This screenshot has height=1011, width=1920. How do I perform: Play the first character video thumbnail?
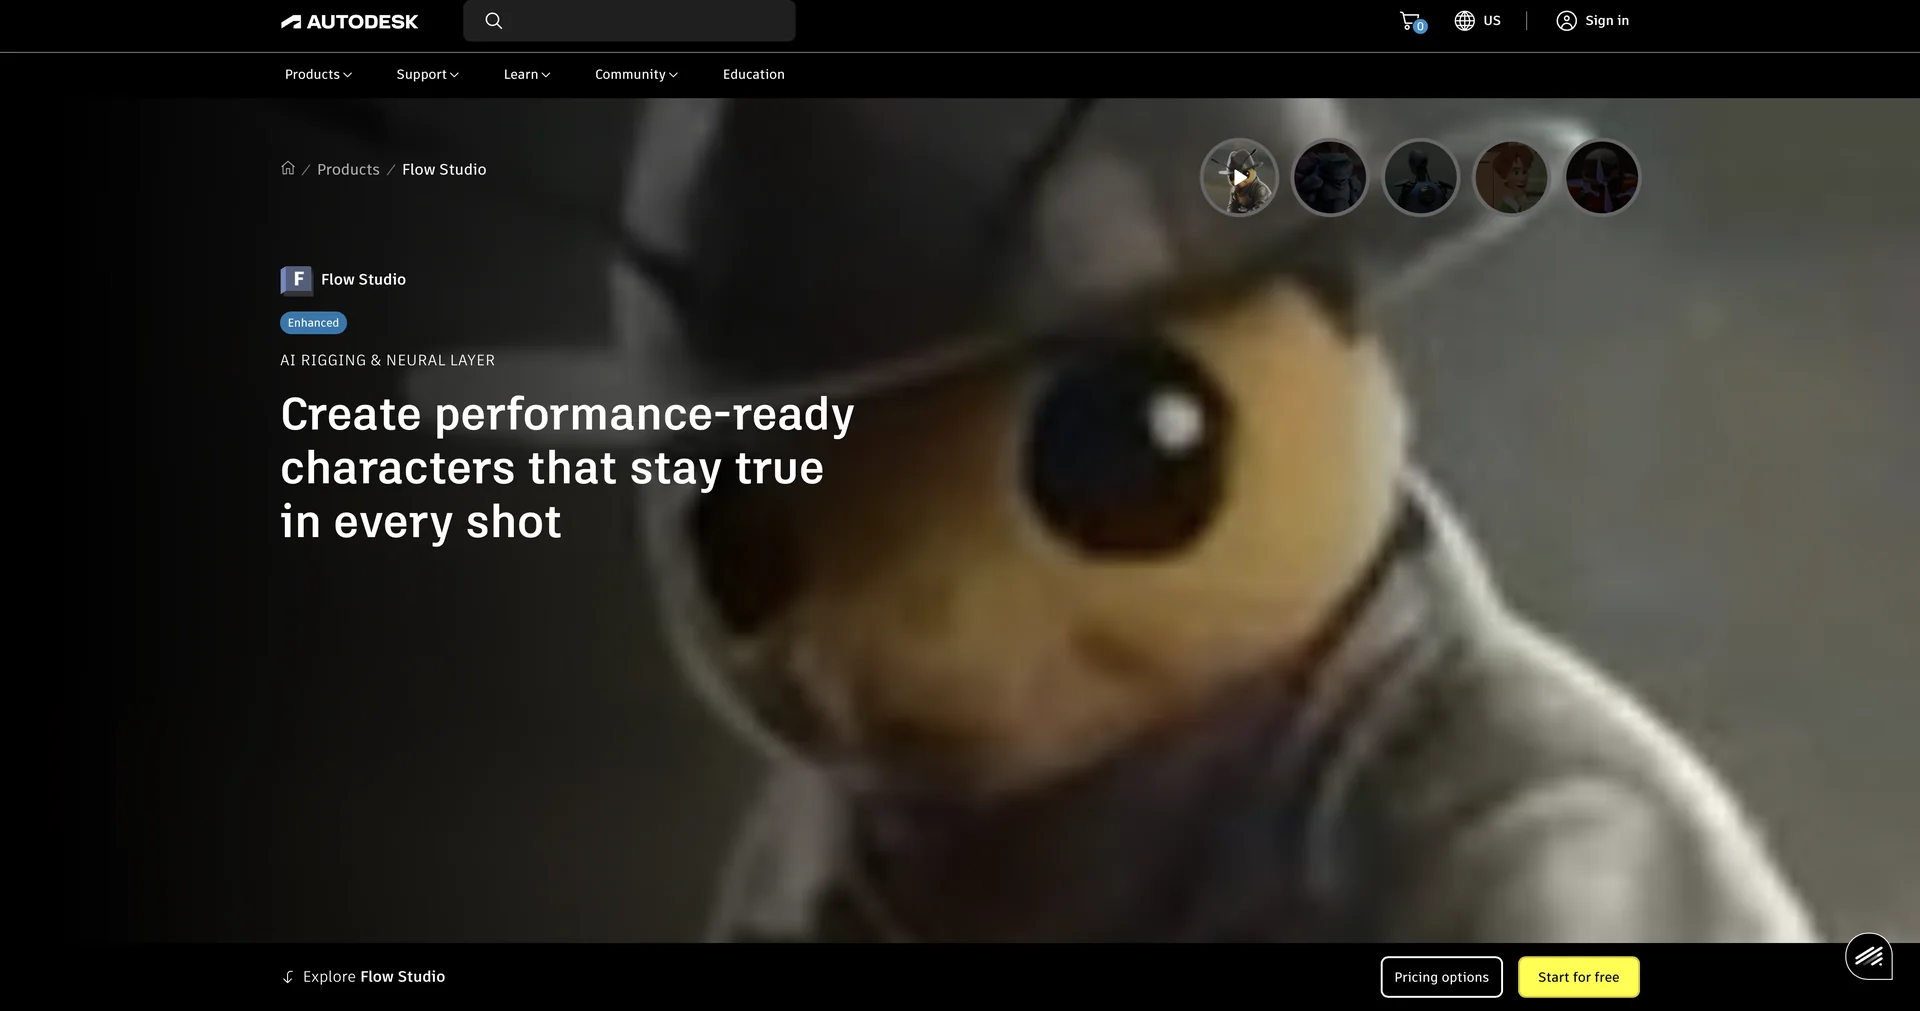(1239, 177)
